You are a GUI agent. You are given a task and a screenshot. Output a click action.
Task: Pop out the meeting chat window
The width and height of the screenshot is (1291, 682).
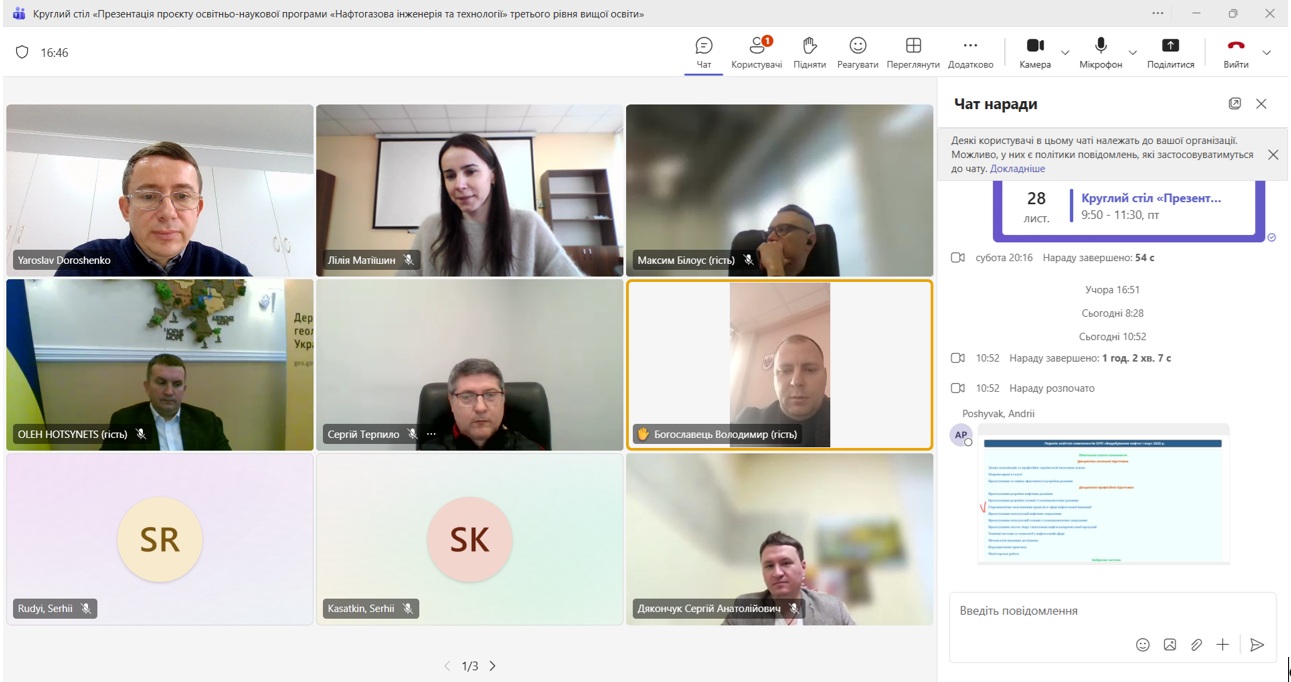point(1235,104)
